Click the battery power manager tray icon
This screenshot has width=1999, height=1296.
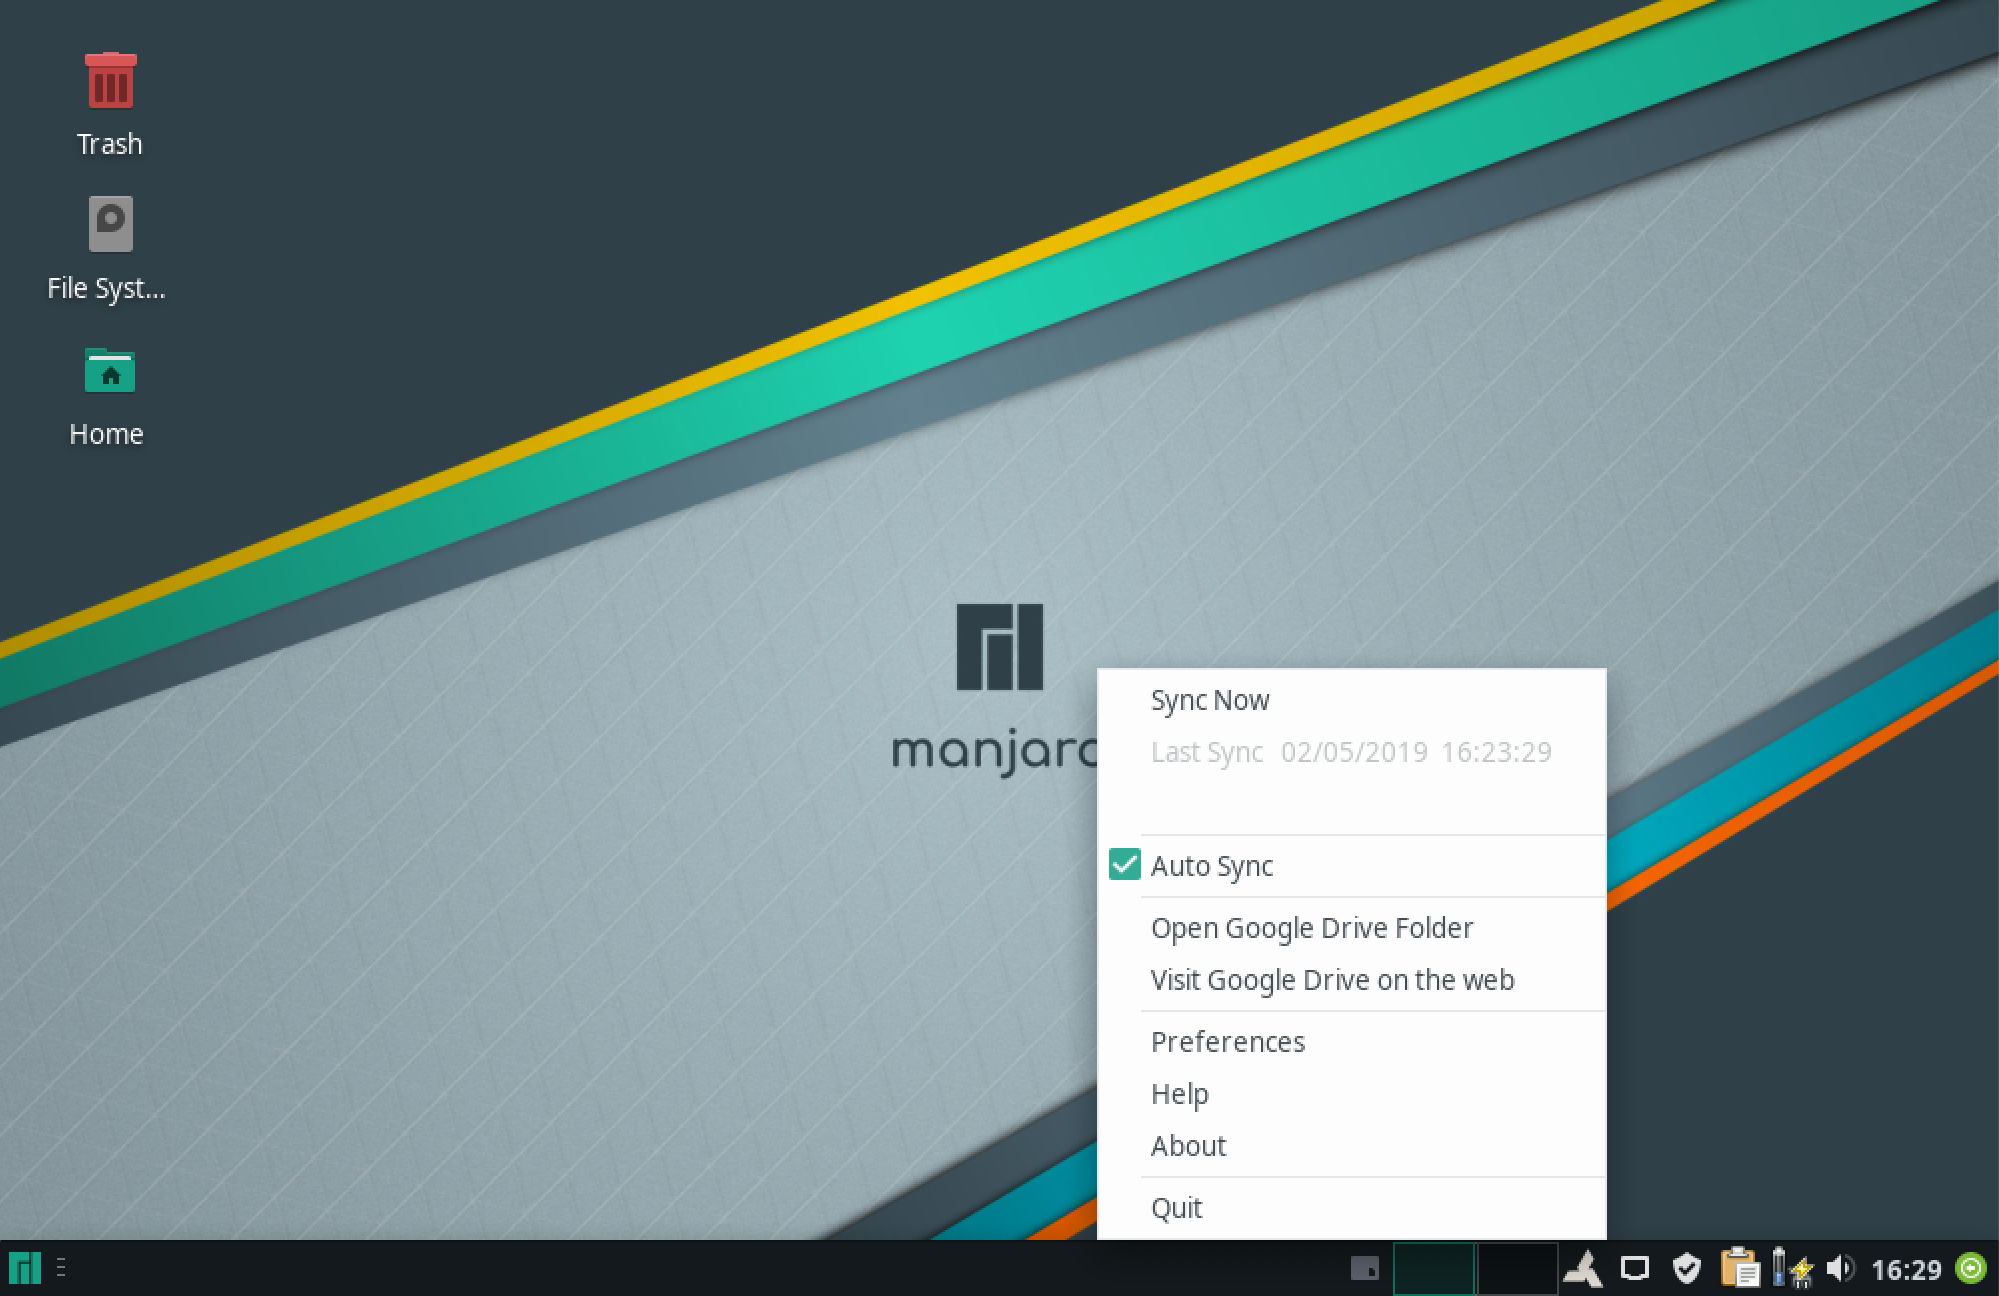pyautogui.click(x=1792, y=1268)
